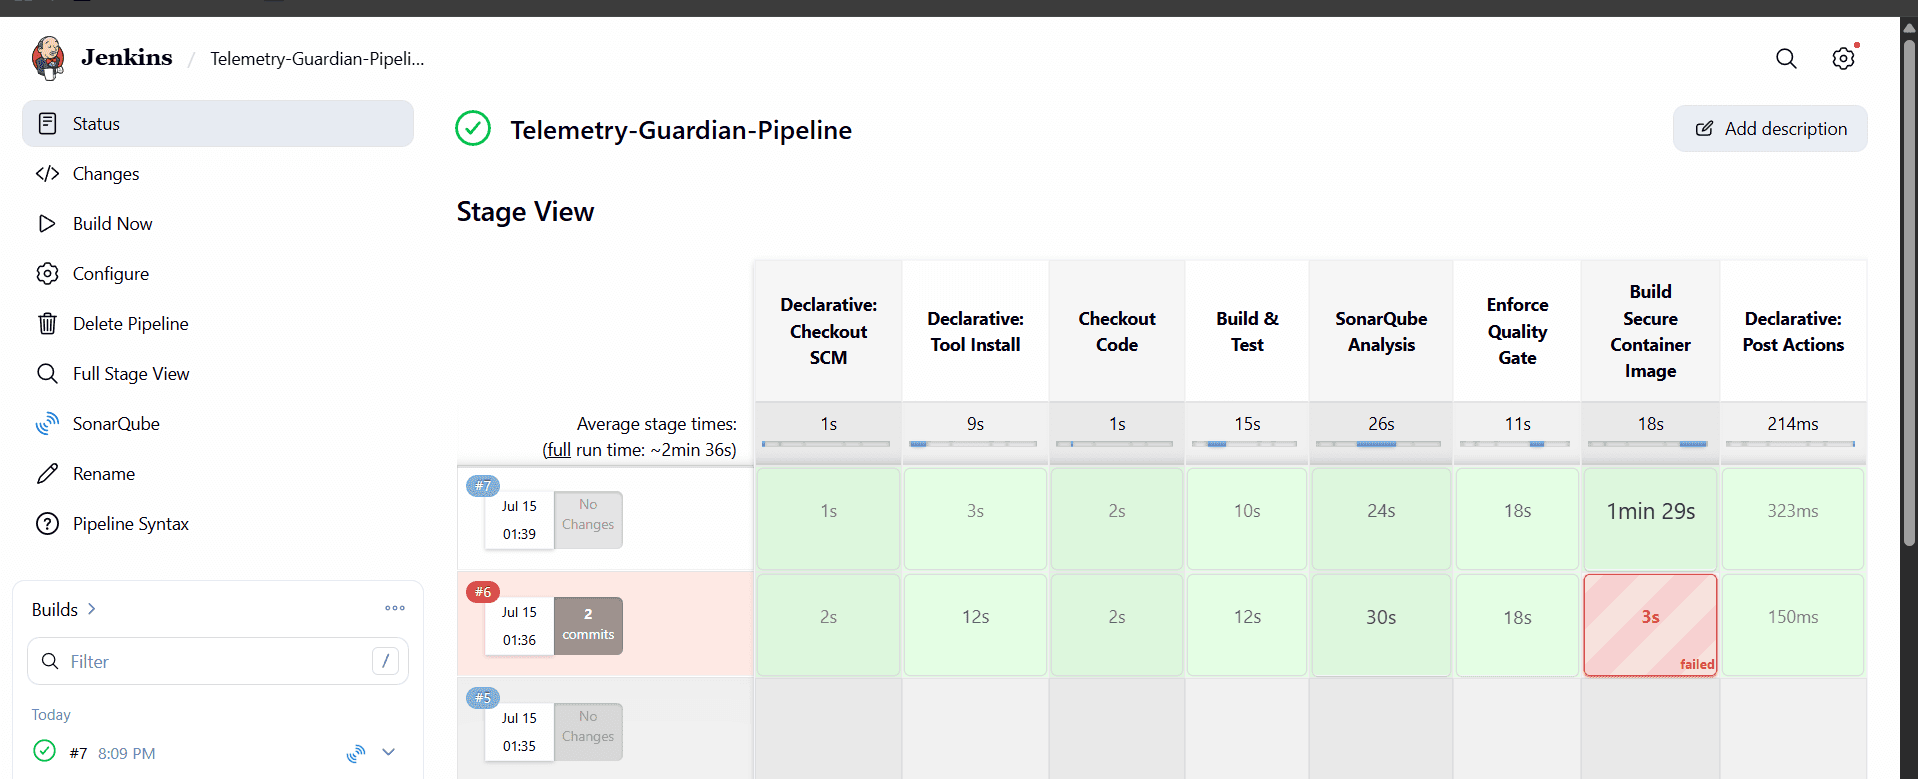Click the Jenkins butler logo
The image size is (1918, 779).
tap(48, 58)
